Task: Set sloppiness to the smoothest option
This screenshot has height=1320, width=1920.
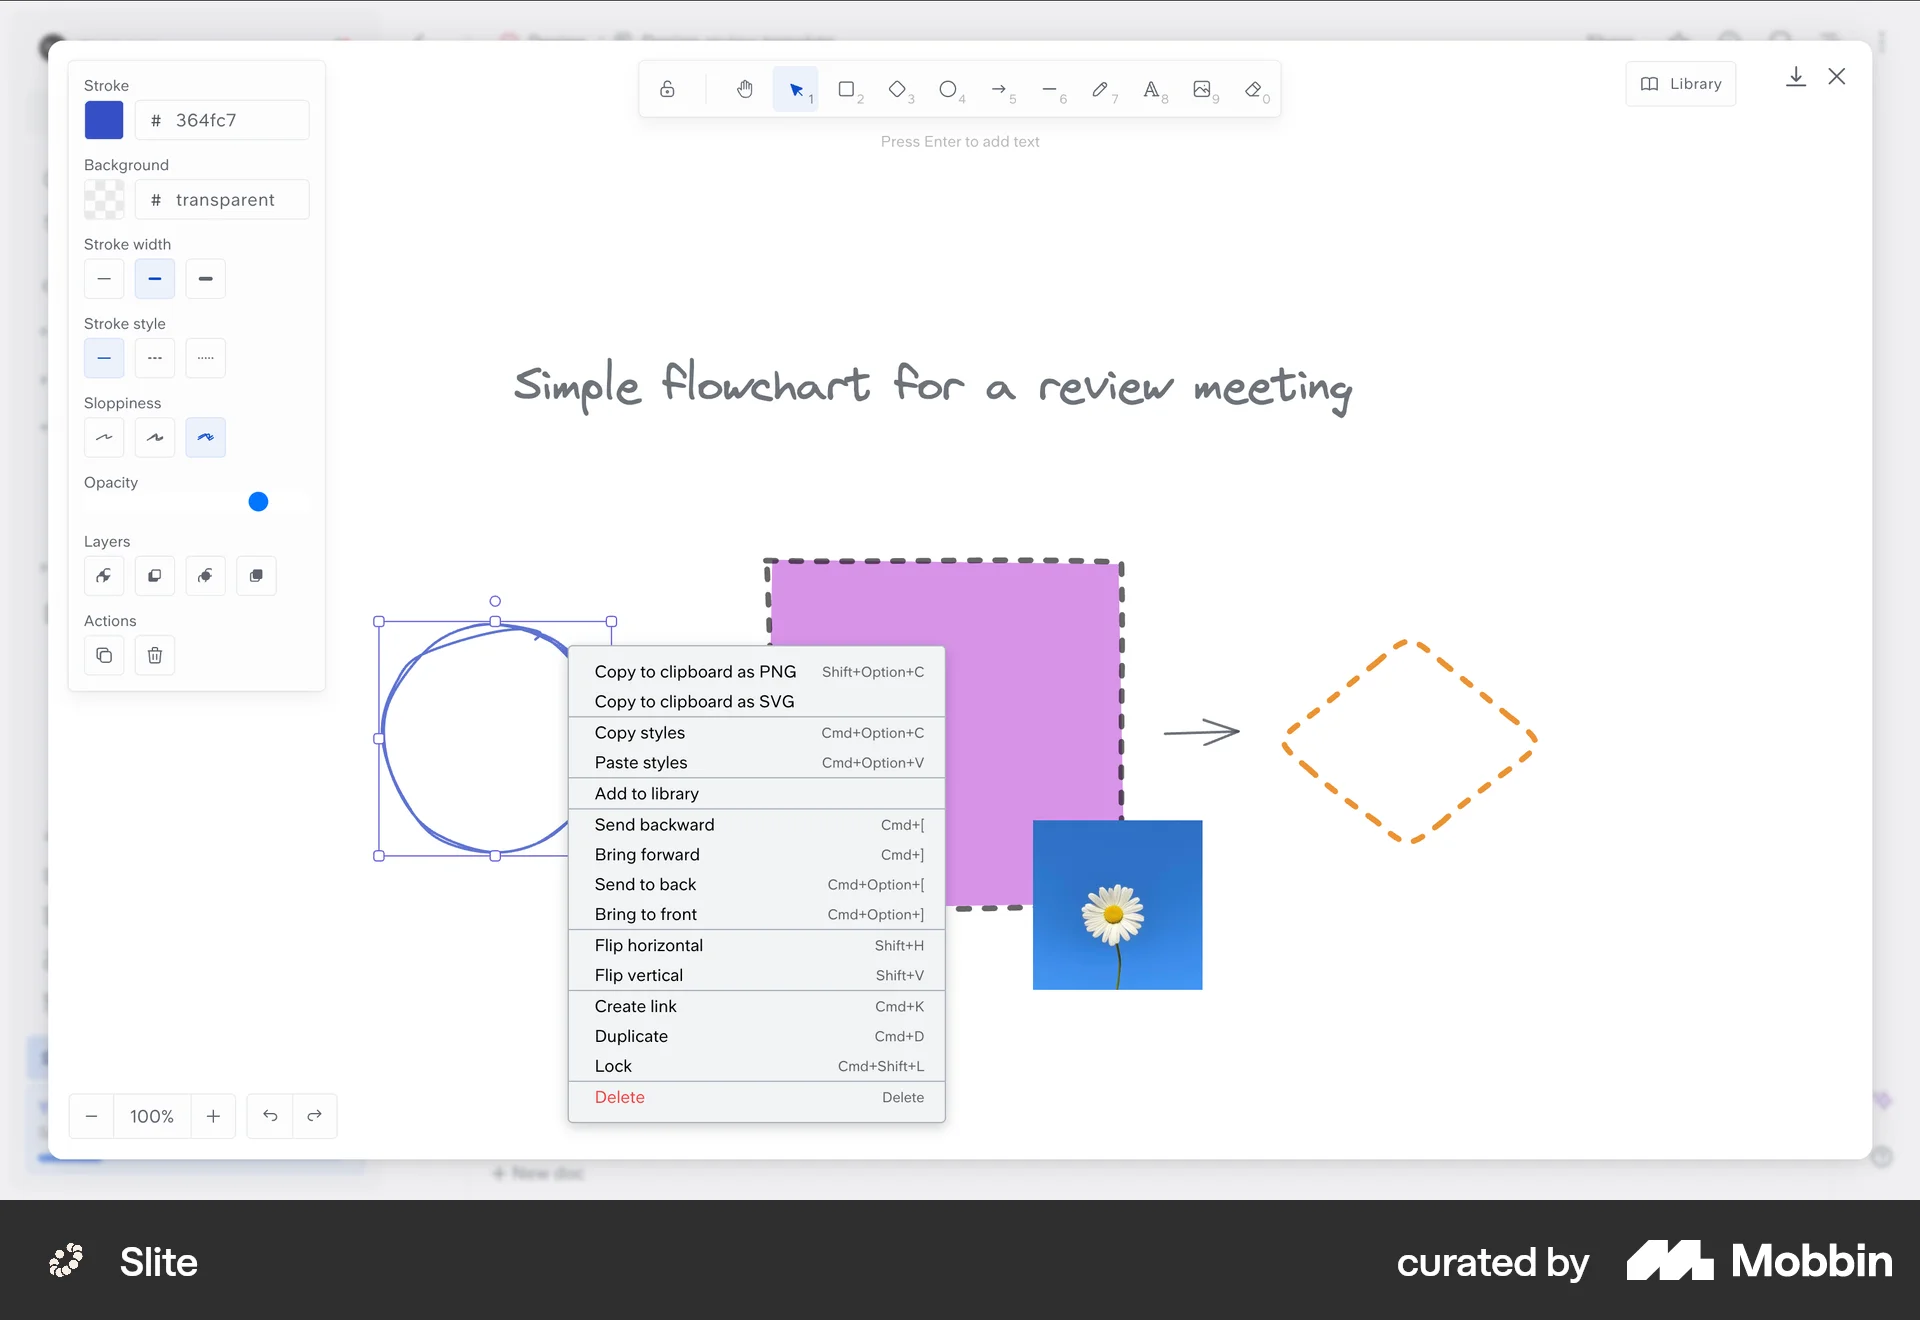Action: (104, 437)
